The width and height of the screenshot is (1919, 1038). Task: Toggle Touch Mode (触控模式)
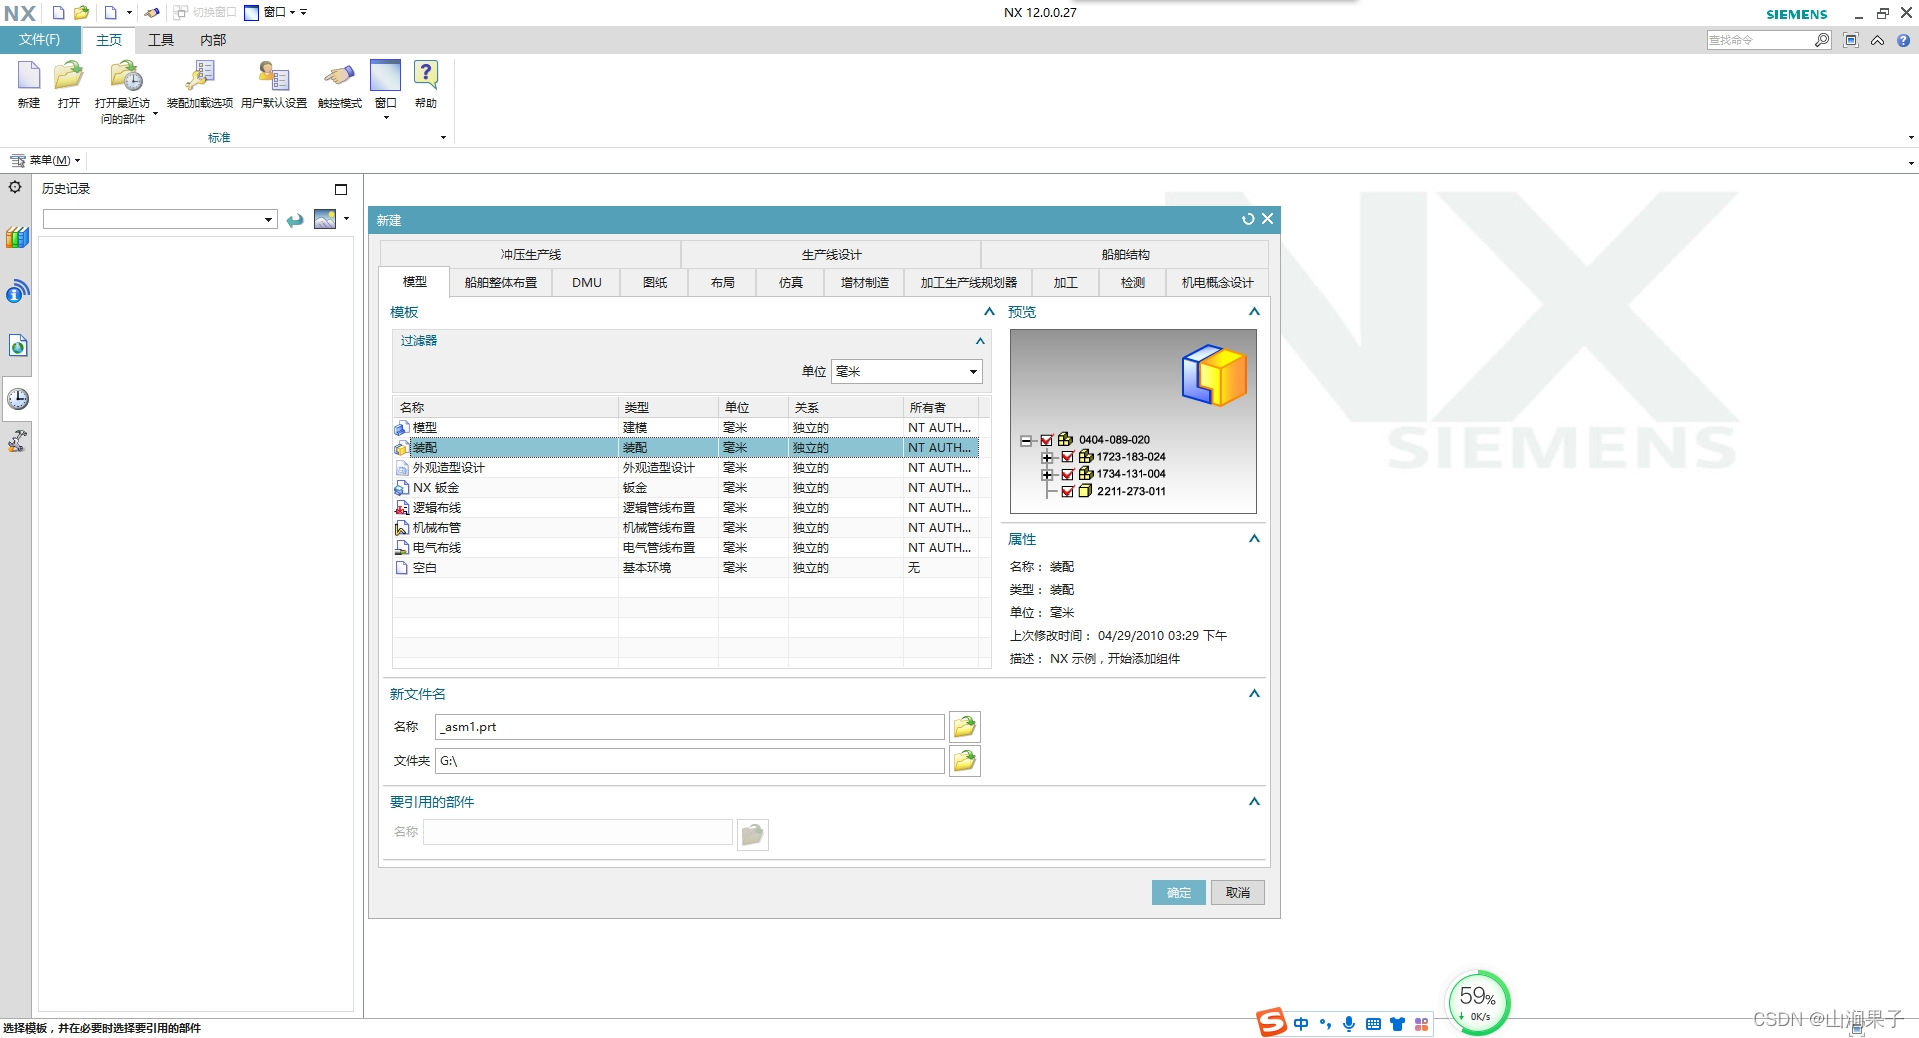(x=339, y=84)
